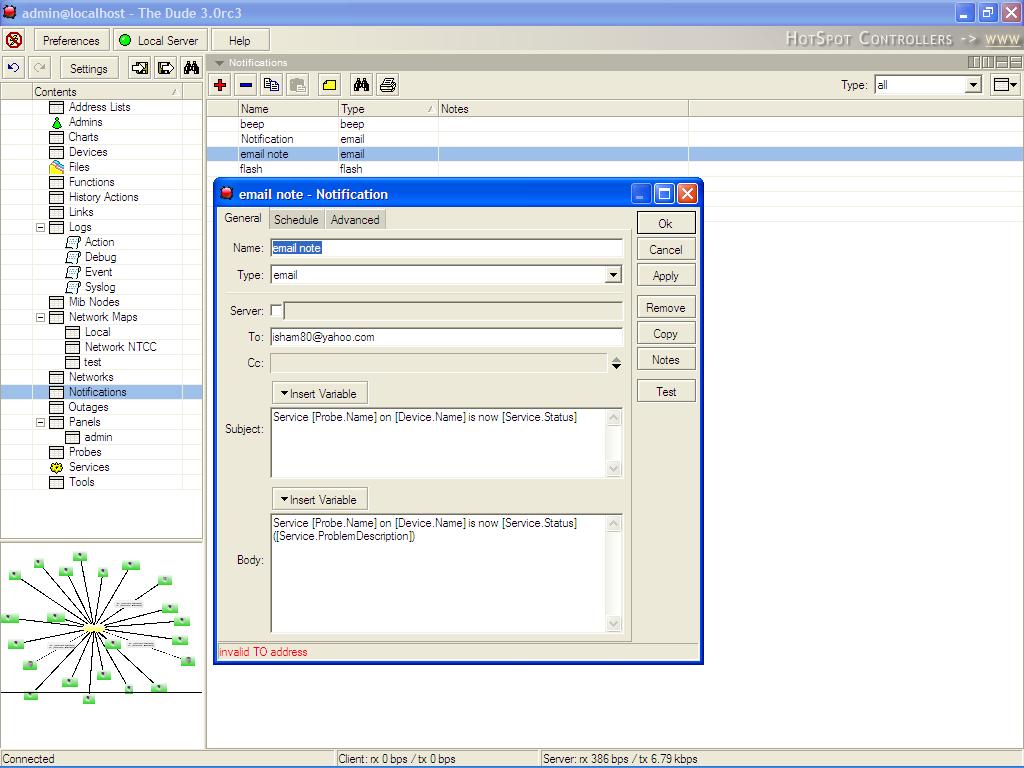Viewport: 1024px width, 768px height.
Task: Click the yellow Comment note icon
Action: point(329,85)
